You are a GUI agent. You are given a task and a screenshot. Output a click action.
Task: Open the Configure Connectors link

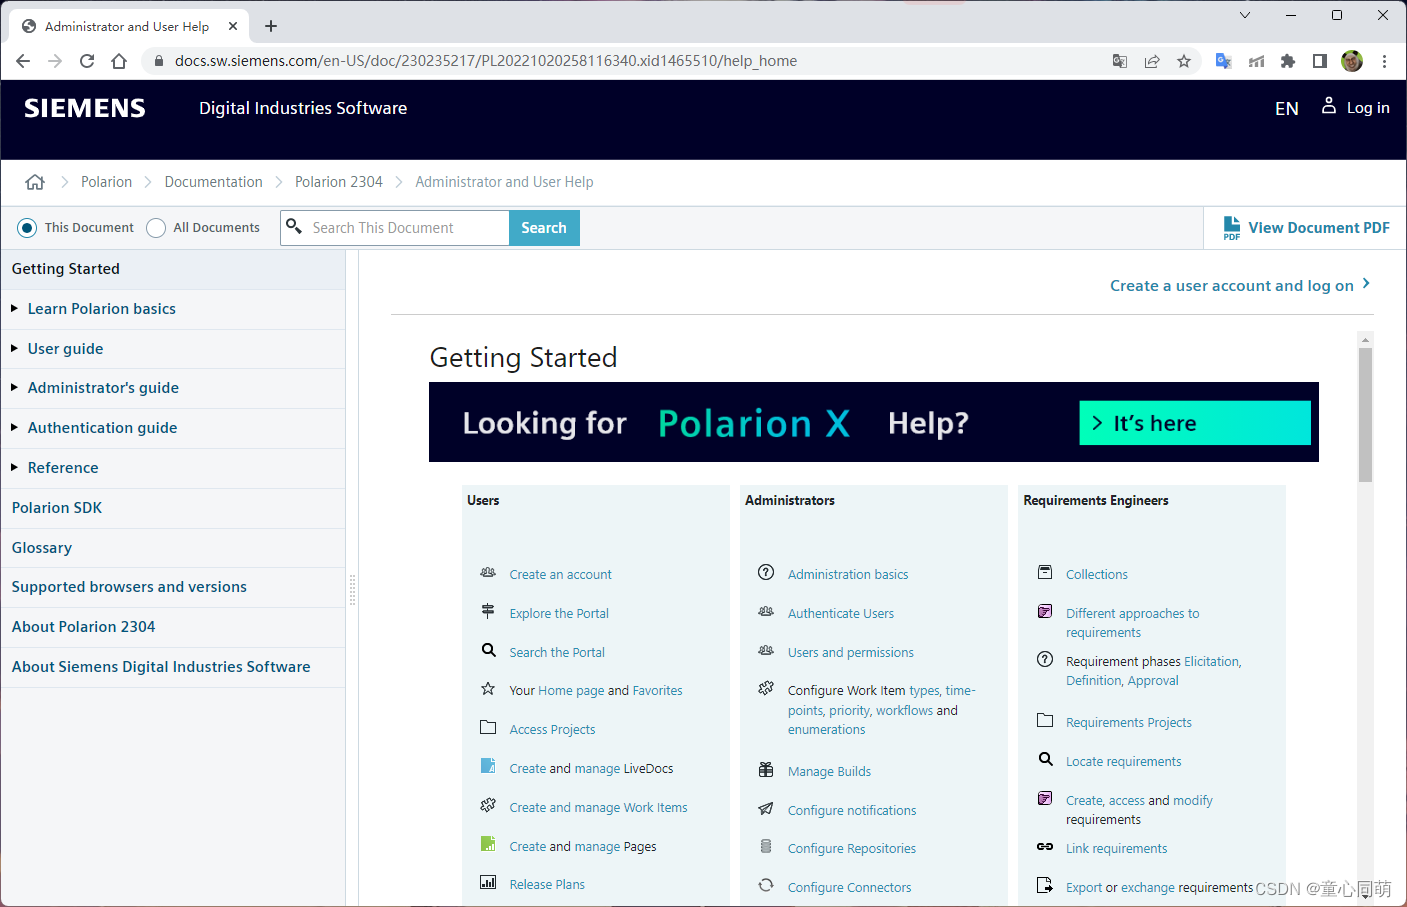[x=850, y=888]
